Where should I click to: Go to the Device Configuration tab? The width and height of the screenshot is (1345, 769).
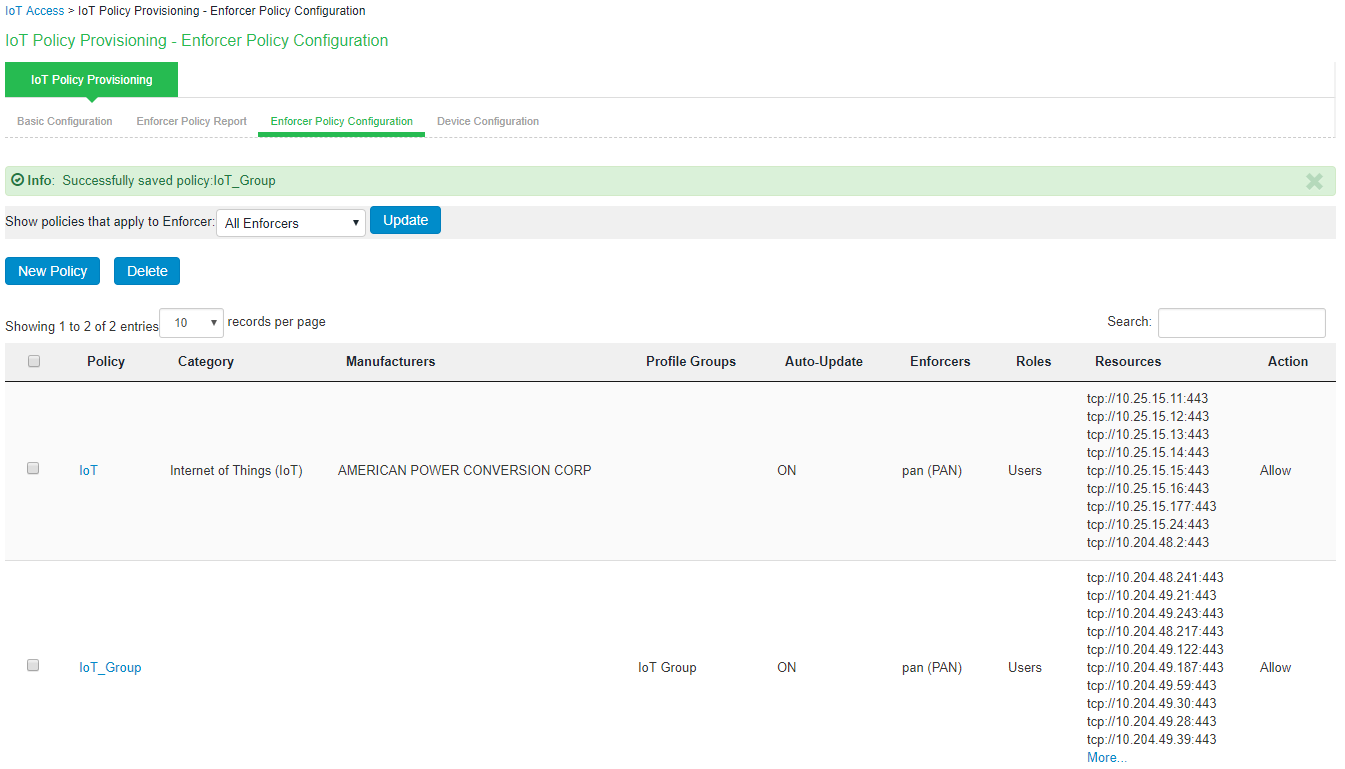coord(488,121)
